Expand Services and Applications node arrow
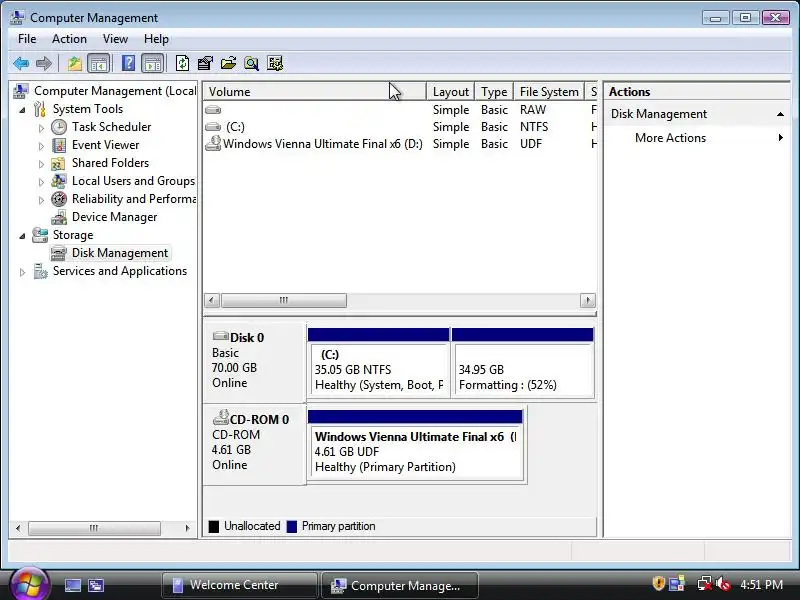Image resolution: width=800 pixels, height=600 pixels. coord(22,272)
